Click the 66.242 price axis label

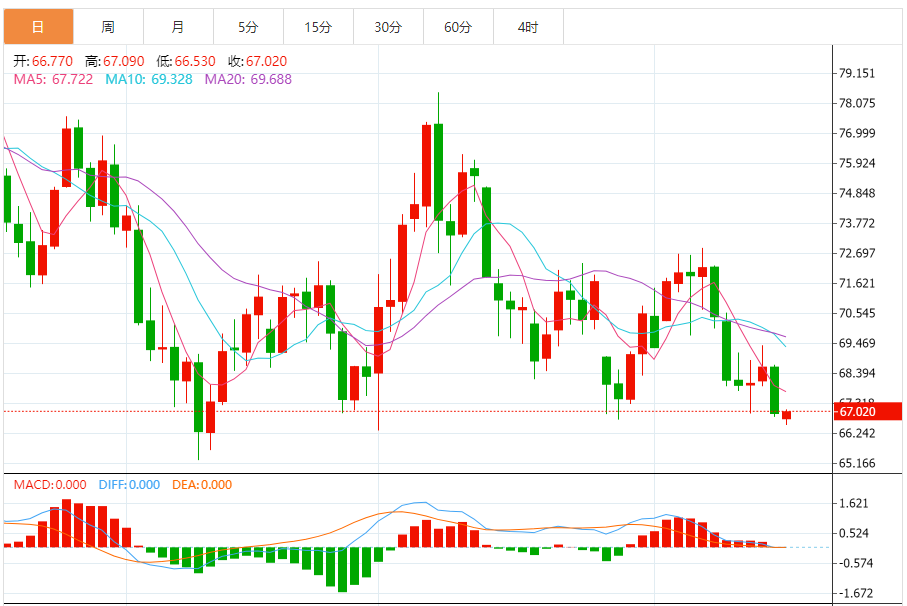click(857, 434)
